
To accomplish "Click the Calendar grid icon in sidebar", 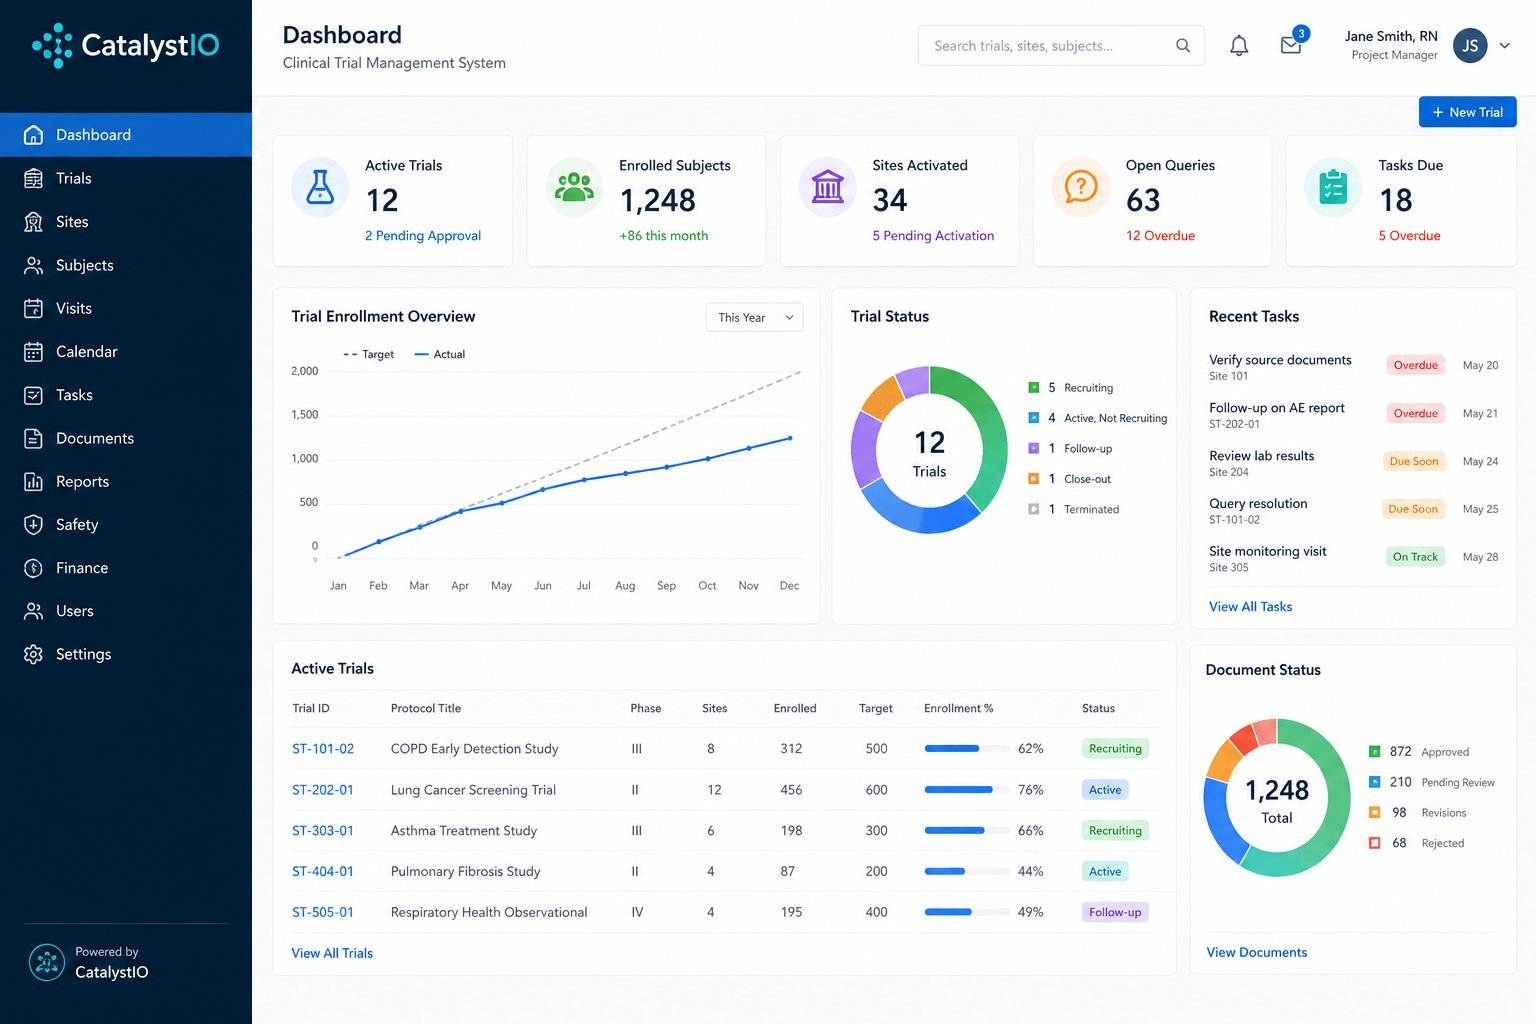I will pos(33,352).
